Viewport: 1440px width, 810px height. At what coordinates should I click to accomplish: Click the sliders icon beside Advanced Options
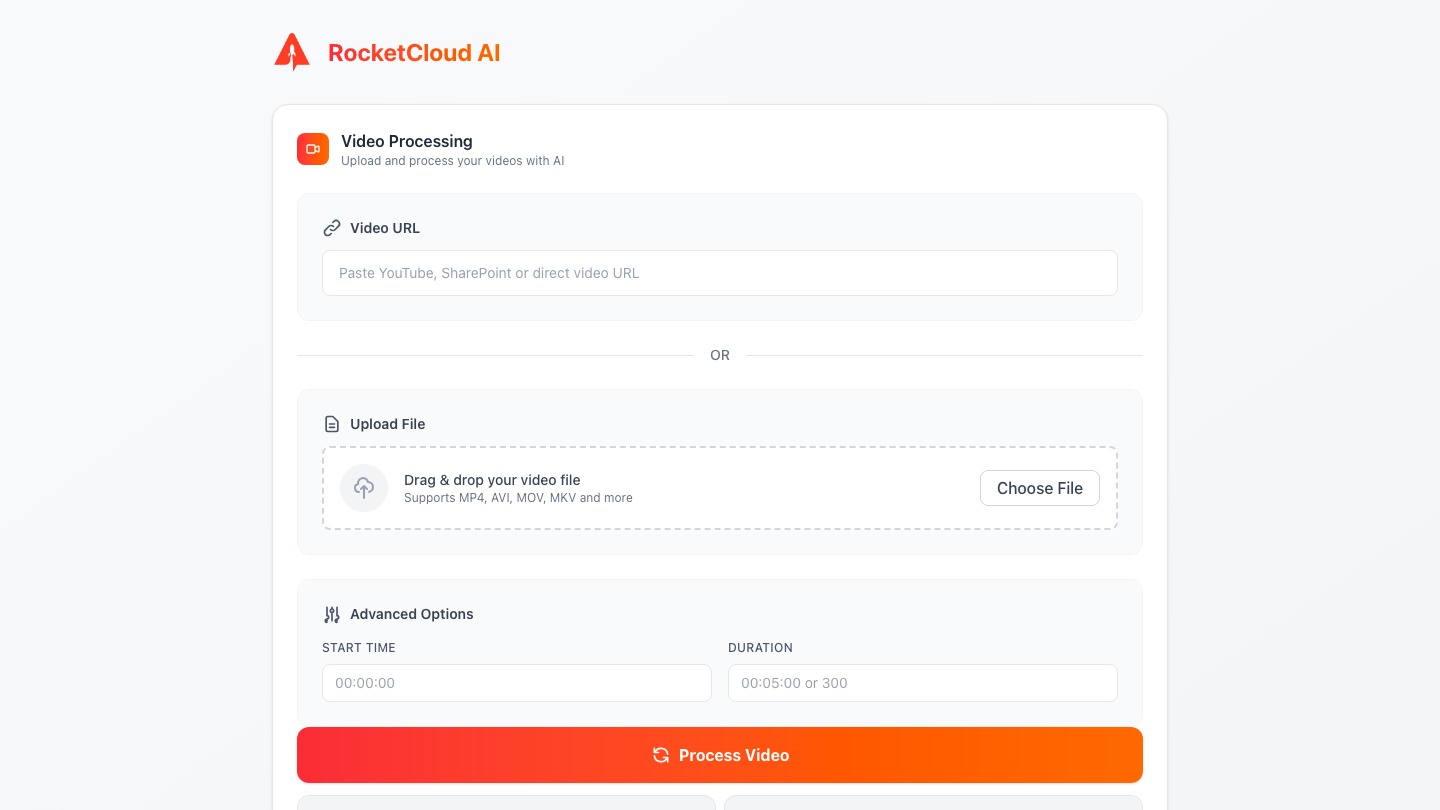point(332,614)
